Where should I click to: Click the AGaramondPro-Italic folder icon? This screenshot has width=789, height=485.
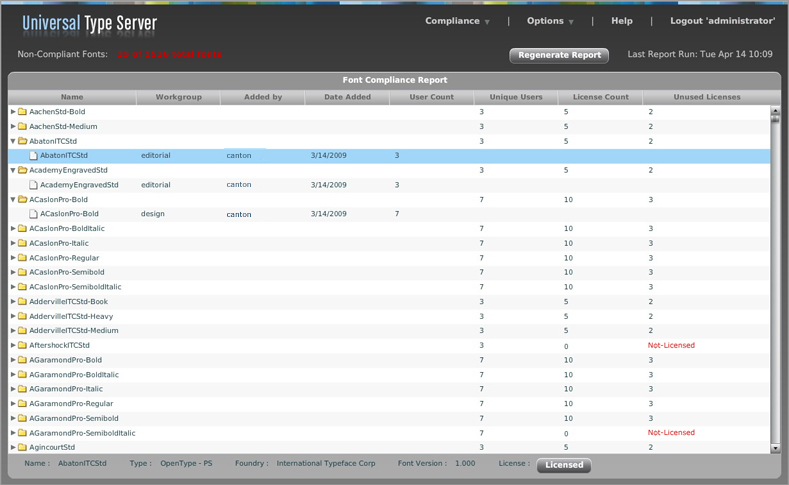tap(22, 389)
